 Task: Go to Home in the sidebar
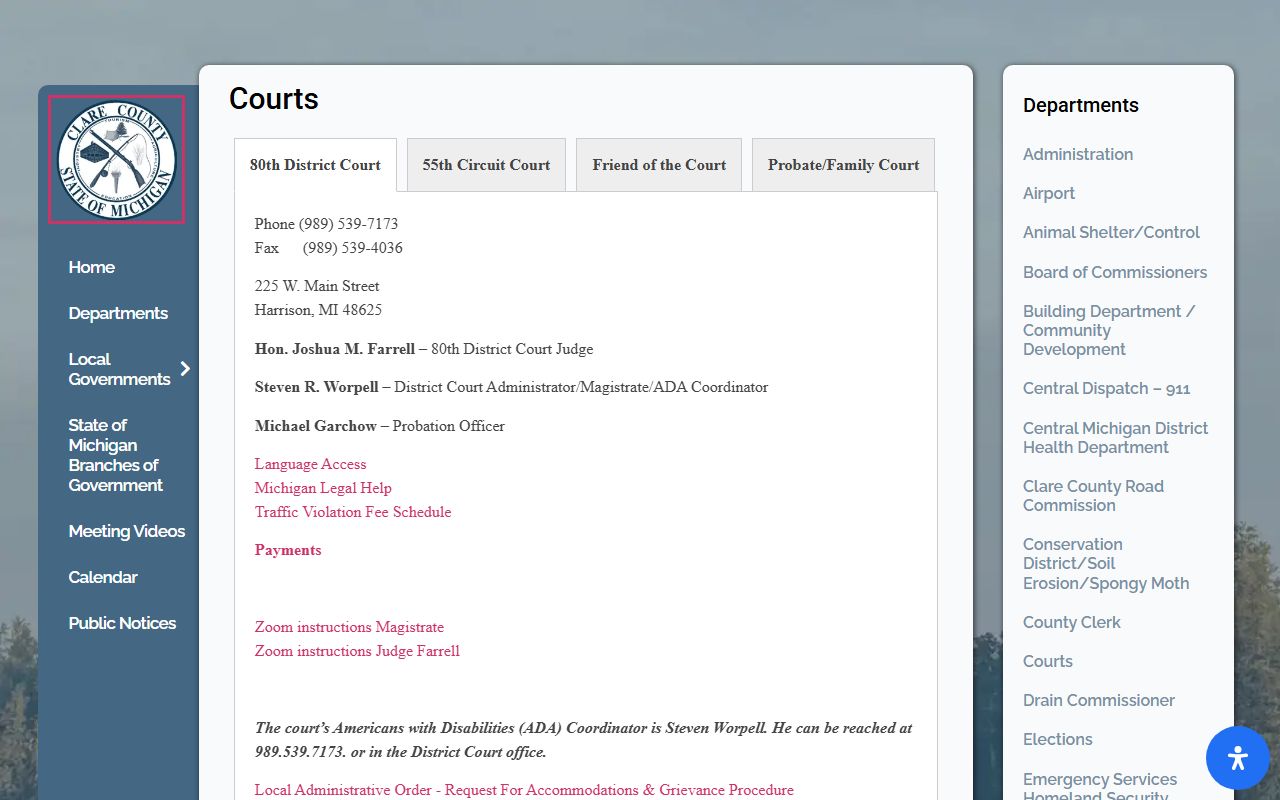coord(92,267)
